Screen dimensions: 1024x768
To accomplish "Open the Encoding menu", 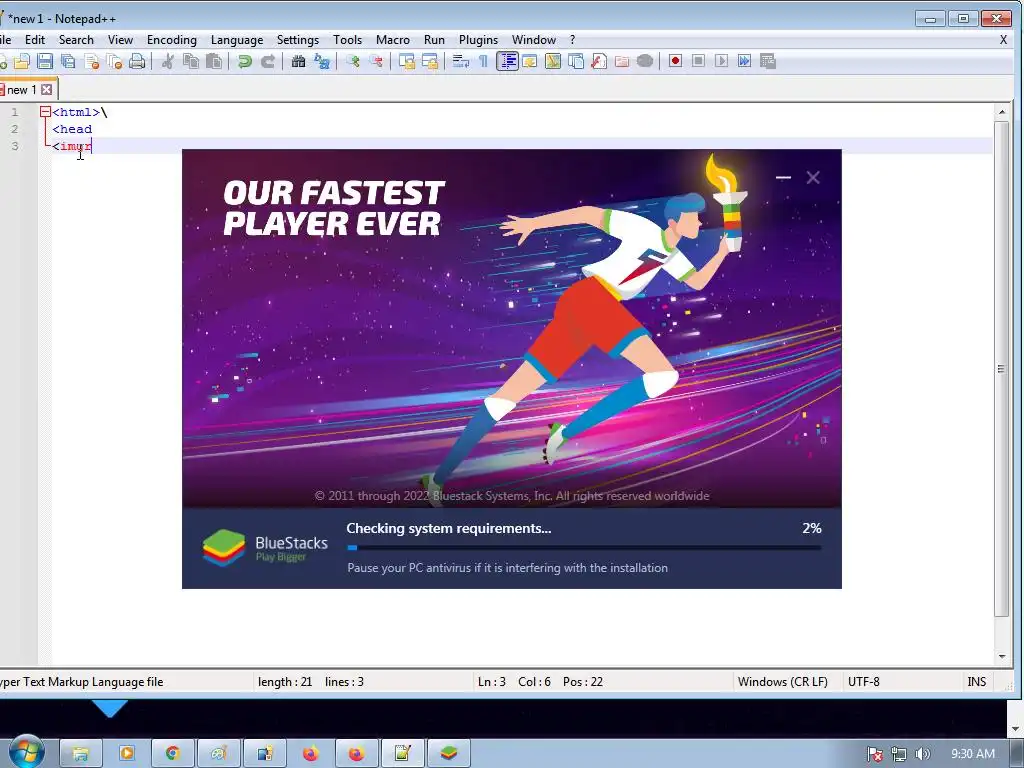I will (172, 40).
